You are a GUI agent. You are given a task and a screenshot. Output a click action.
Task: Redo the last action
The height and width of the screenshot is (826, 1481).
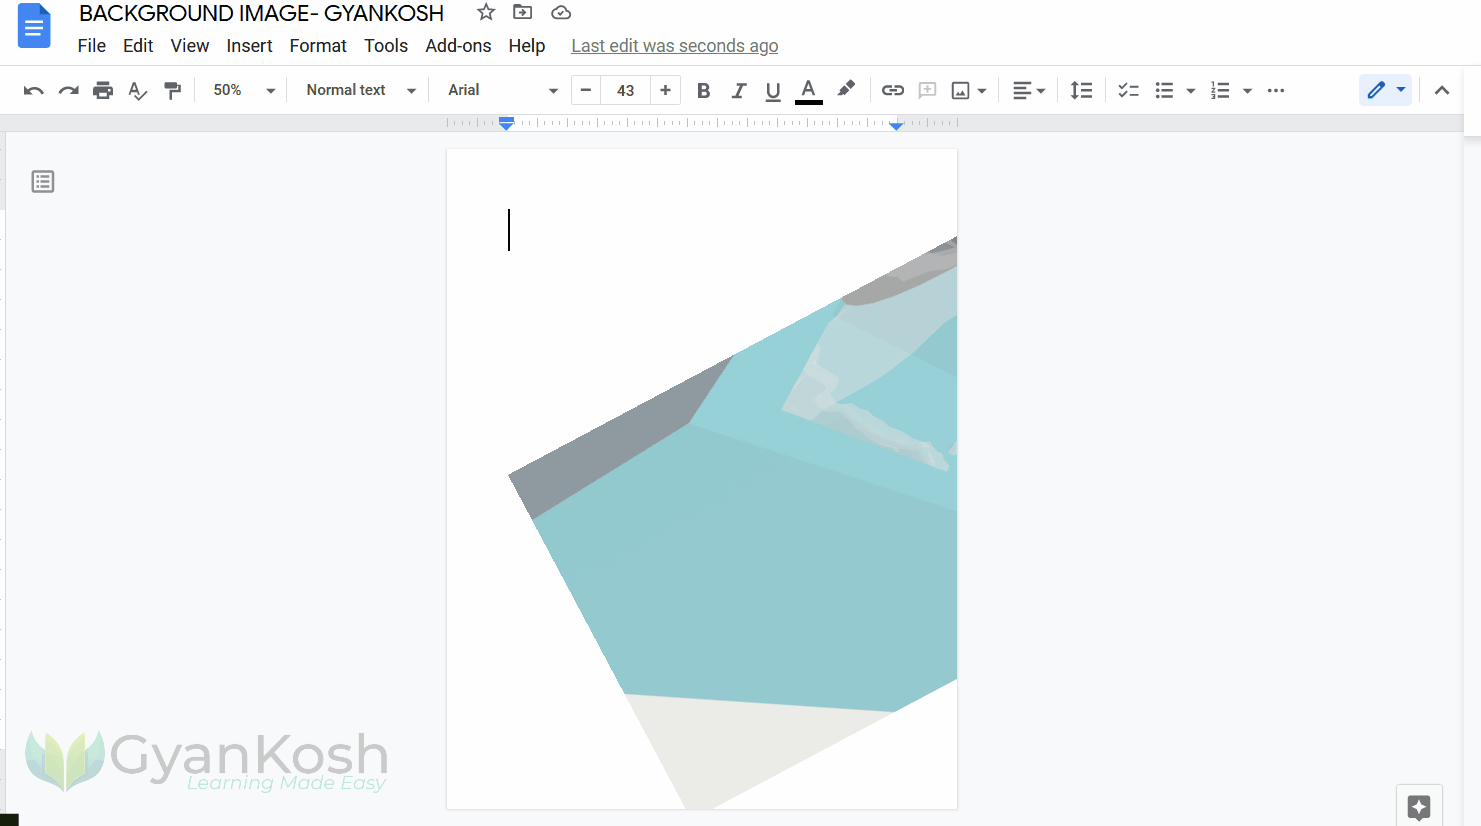pyautogui.click(x=68, y=89)
